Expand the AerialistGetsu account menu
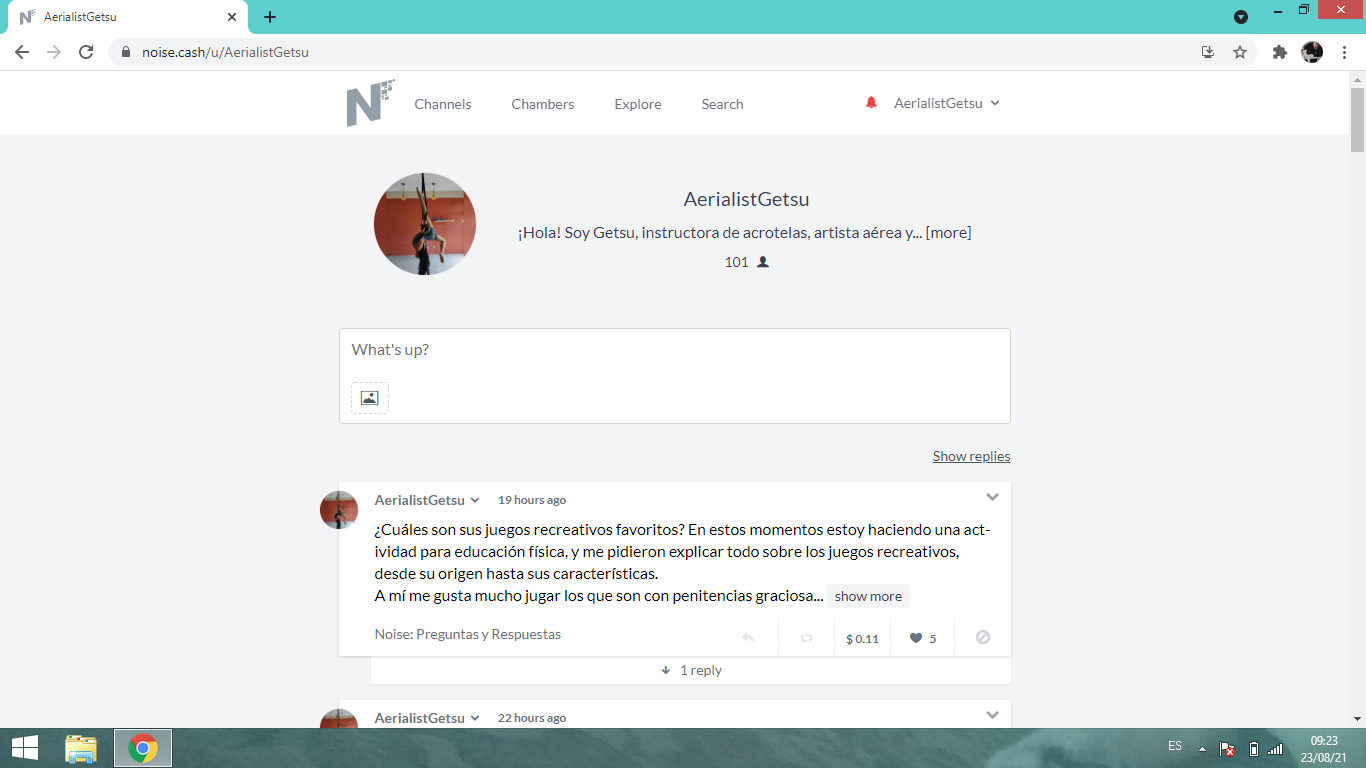This screenshot has height=768, width=1366. point(947,103)
